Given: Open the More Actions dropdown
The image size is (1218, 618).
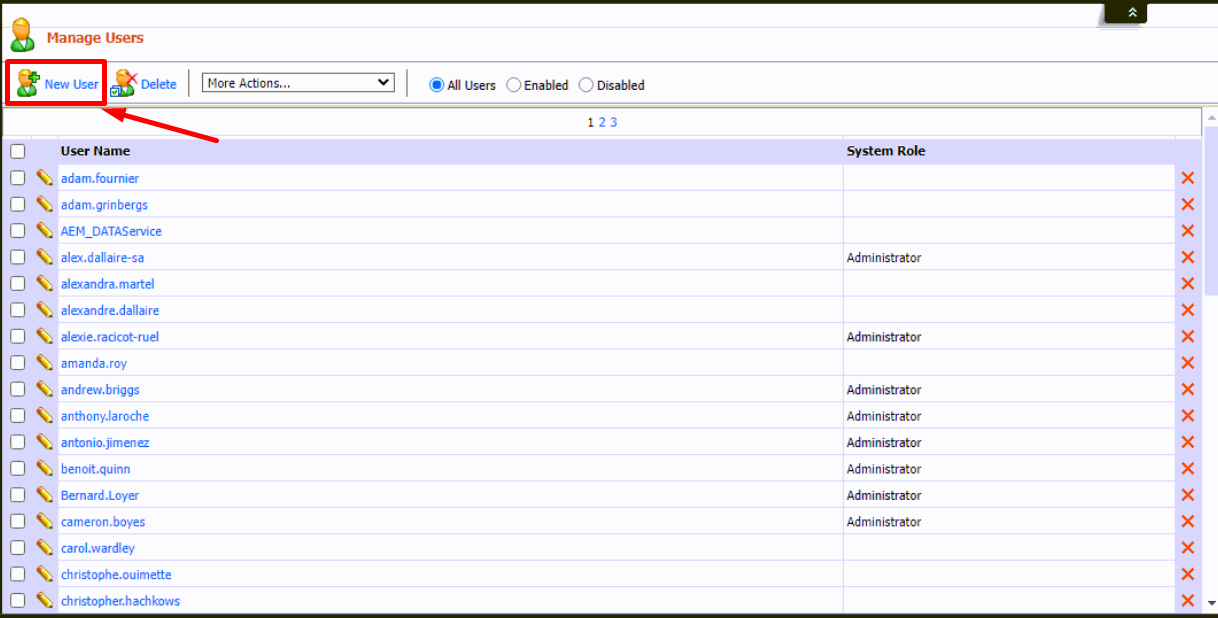Looking at the screenshot, I should 298,83.
